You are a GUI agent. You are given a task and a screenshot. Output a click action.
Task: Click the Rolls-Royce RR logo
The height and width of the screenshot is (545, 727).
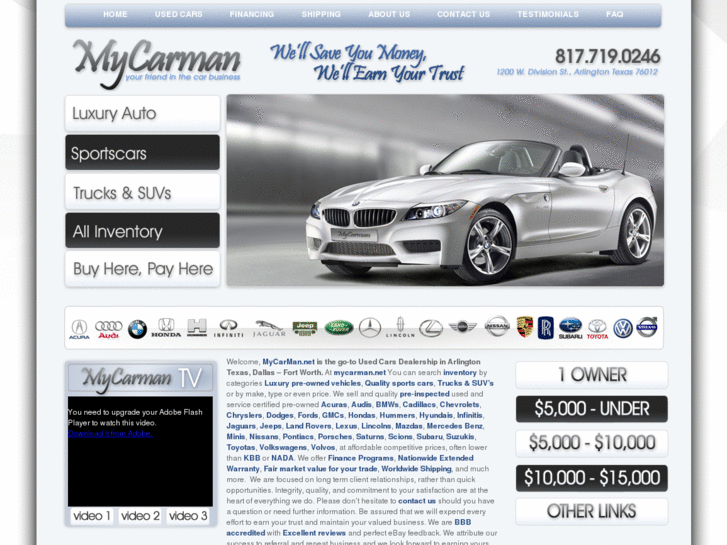pos(546,327)
